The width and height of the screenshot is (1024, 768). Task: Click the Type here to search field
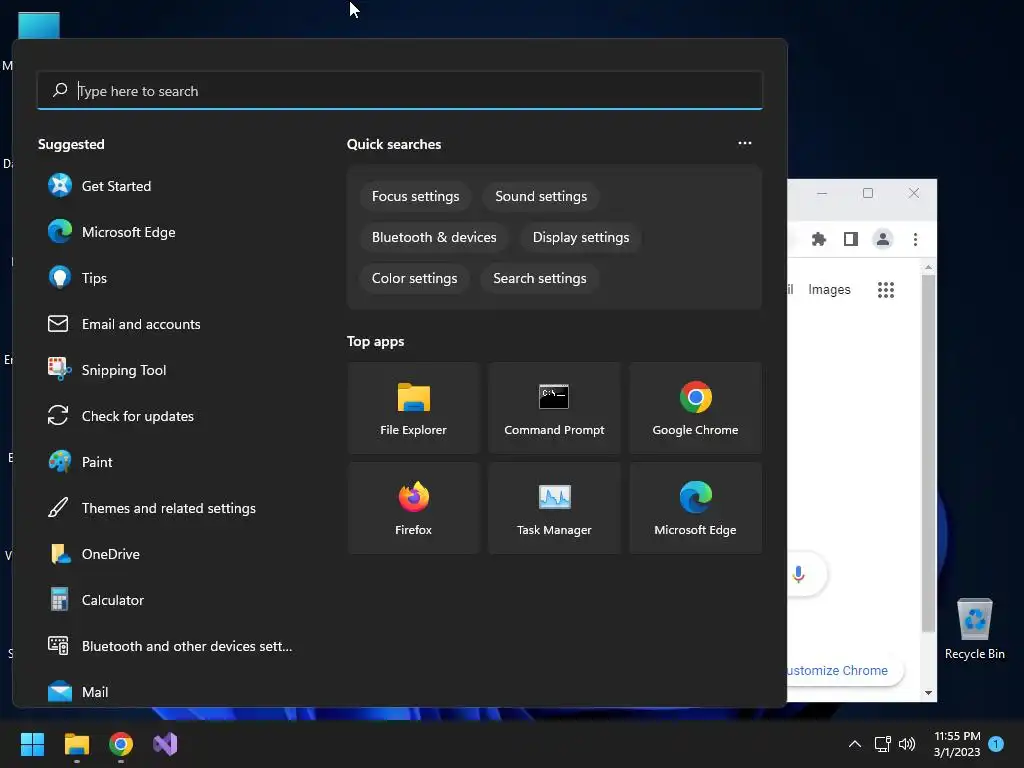coord(400,91)
